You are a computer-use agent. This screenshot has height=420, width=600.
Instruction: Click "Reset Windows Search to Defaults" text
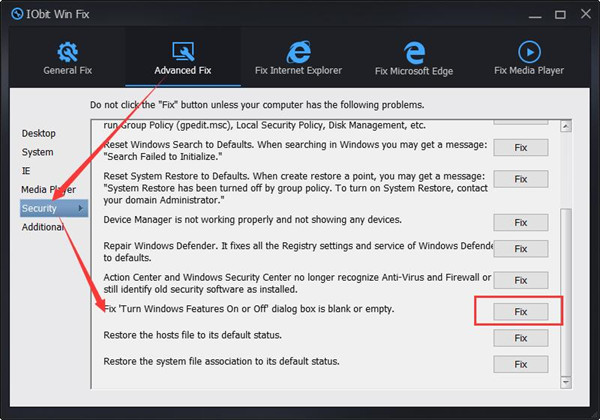[x=295, y=151]
